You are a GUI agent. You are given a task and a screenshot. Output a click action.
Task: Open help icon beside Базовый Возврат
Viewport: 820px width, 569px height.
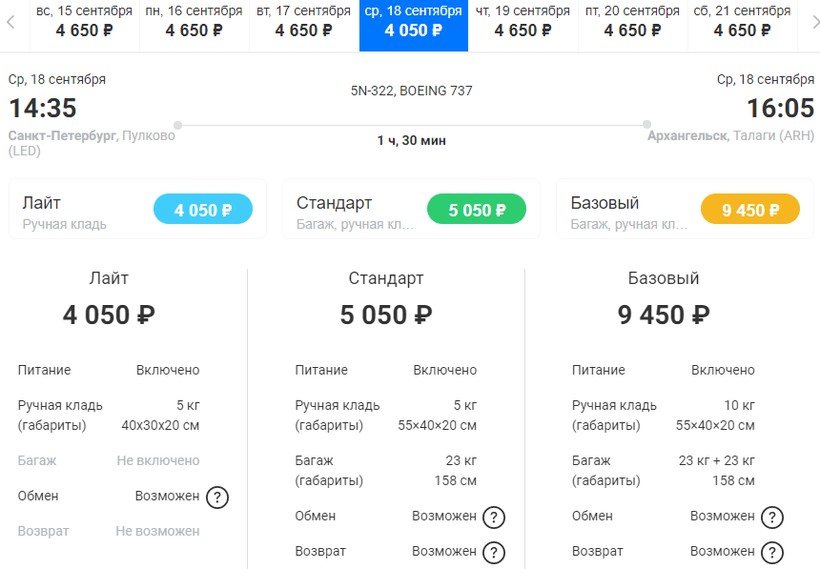click(772, 552)
